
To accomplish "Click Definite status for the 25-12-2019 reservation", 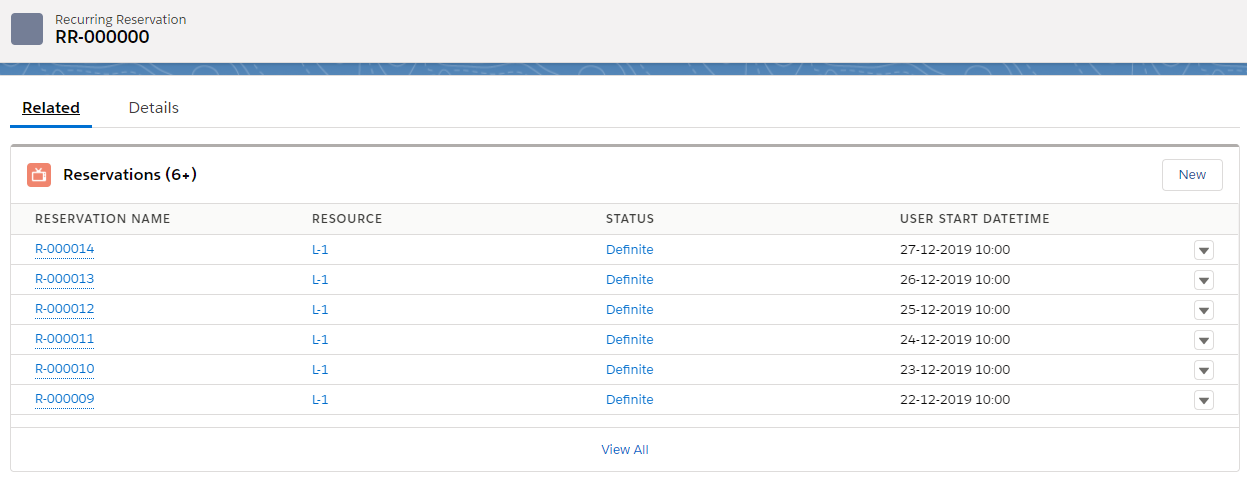I will coord(629,310).
